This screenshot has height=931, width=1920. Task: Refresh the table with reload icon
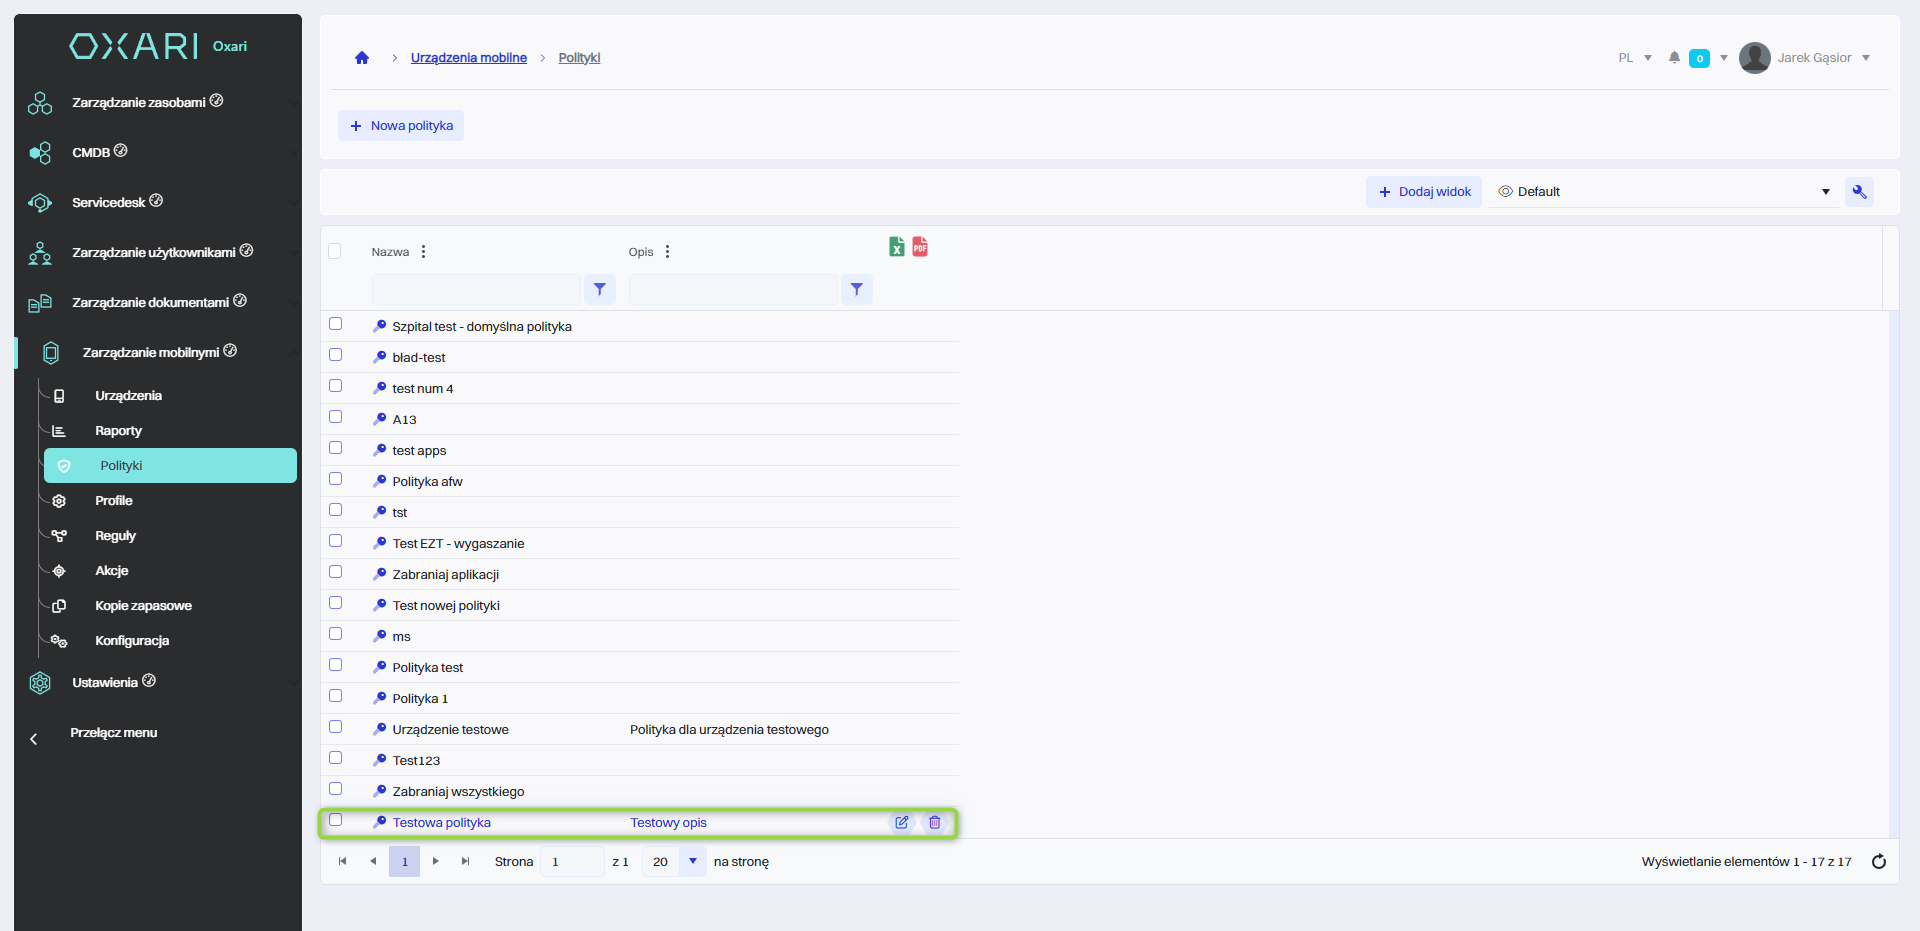tap(1878, 861)
